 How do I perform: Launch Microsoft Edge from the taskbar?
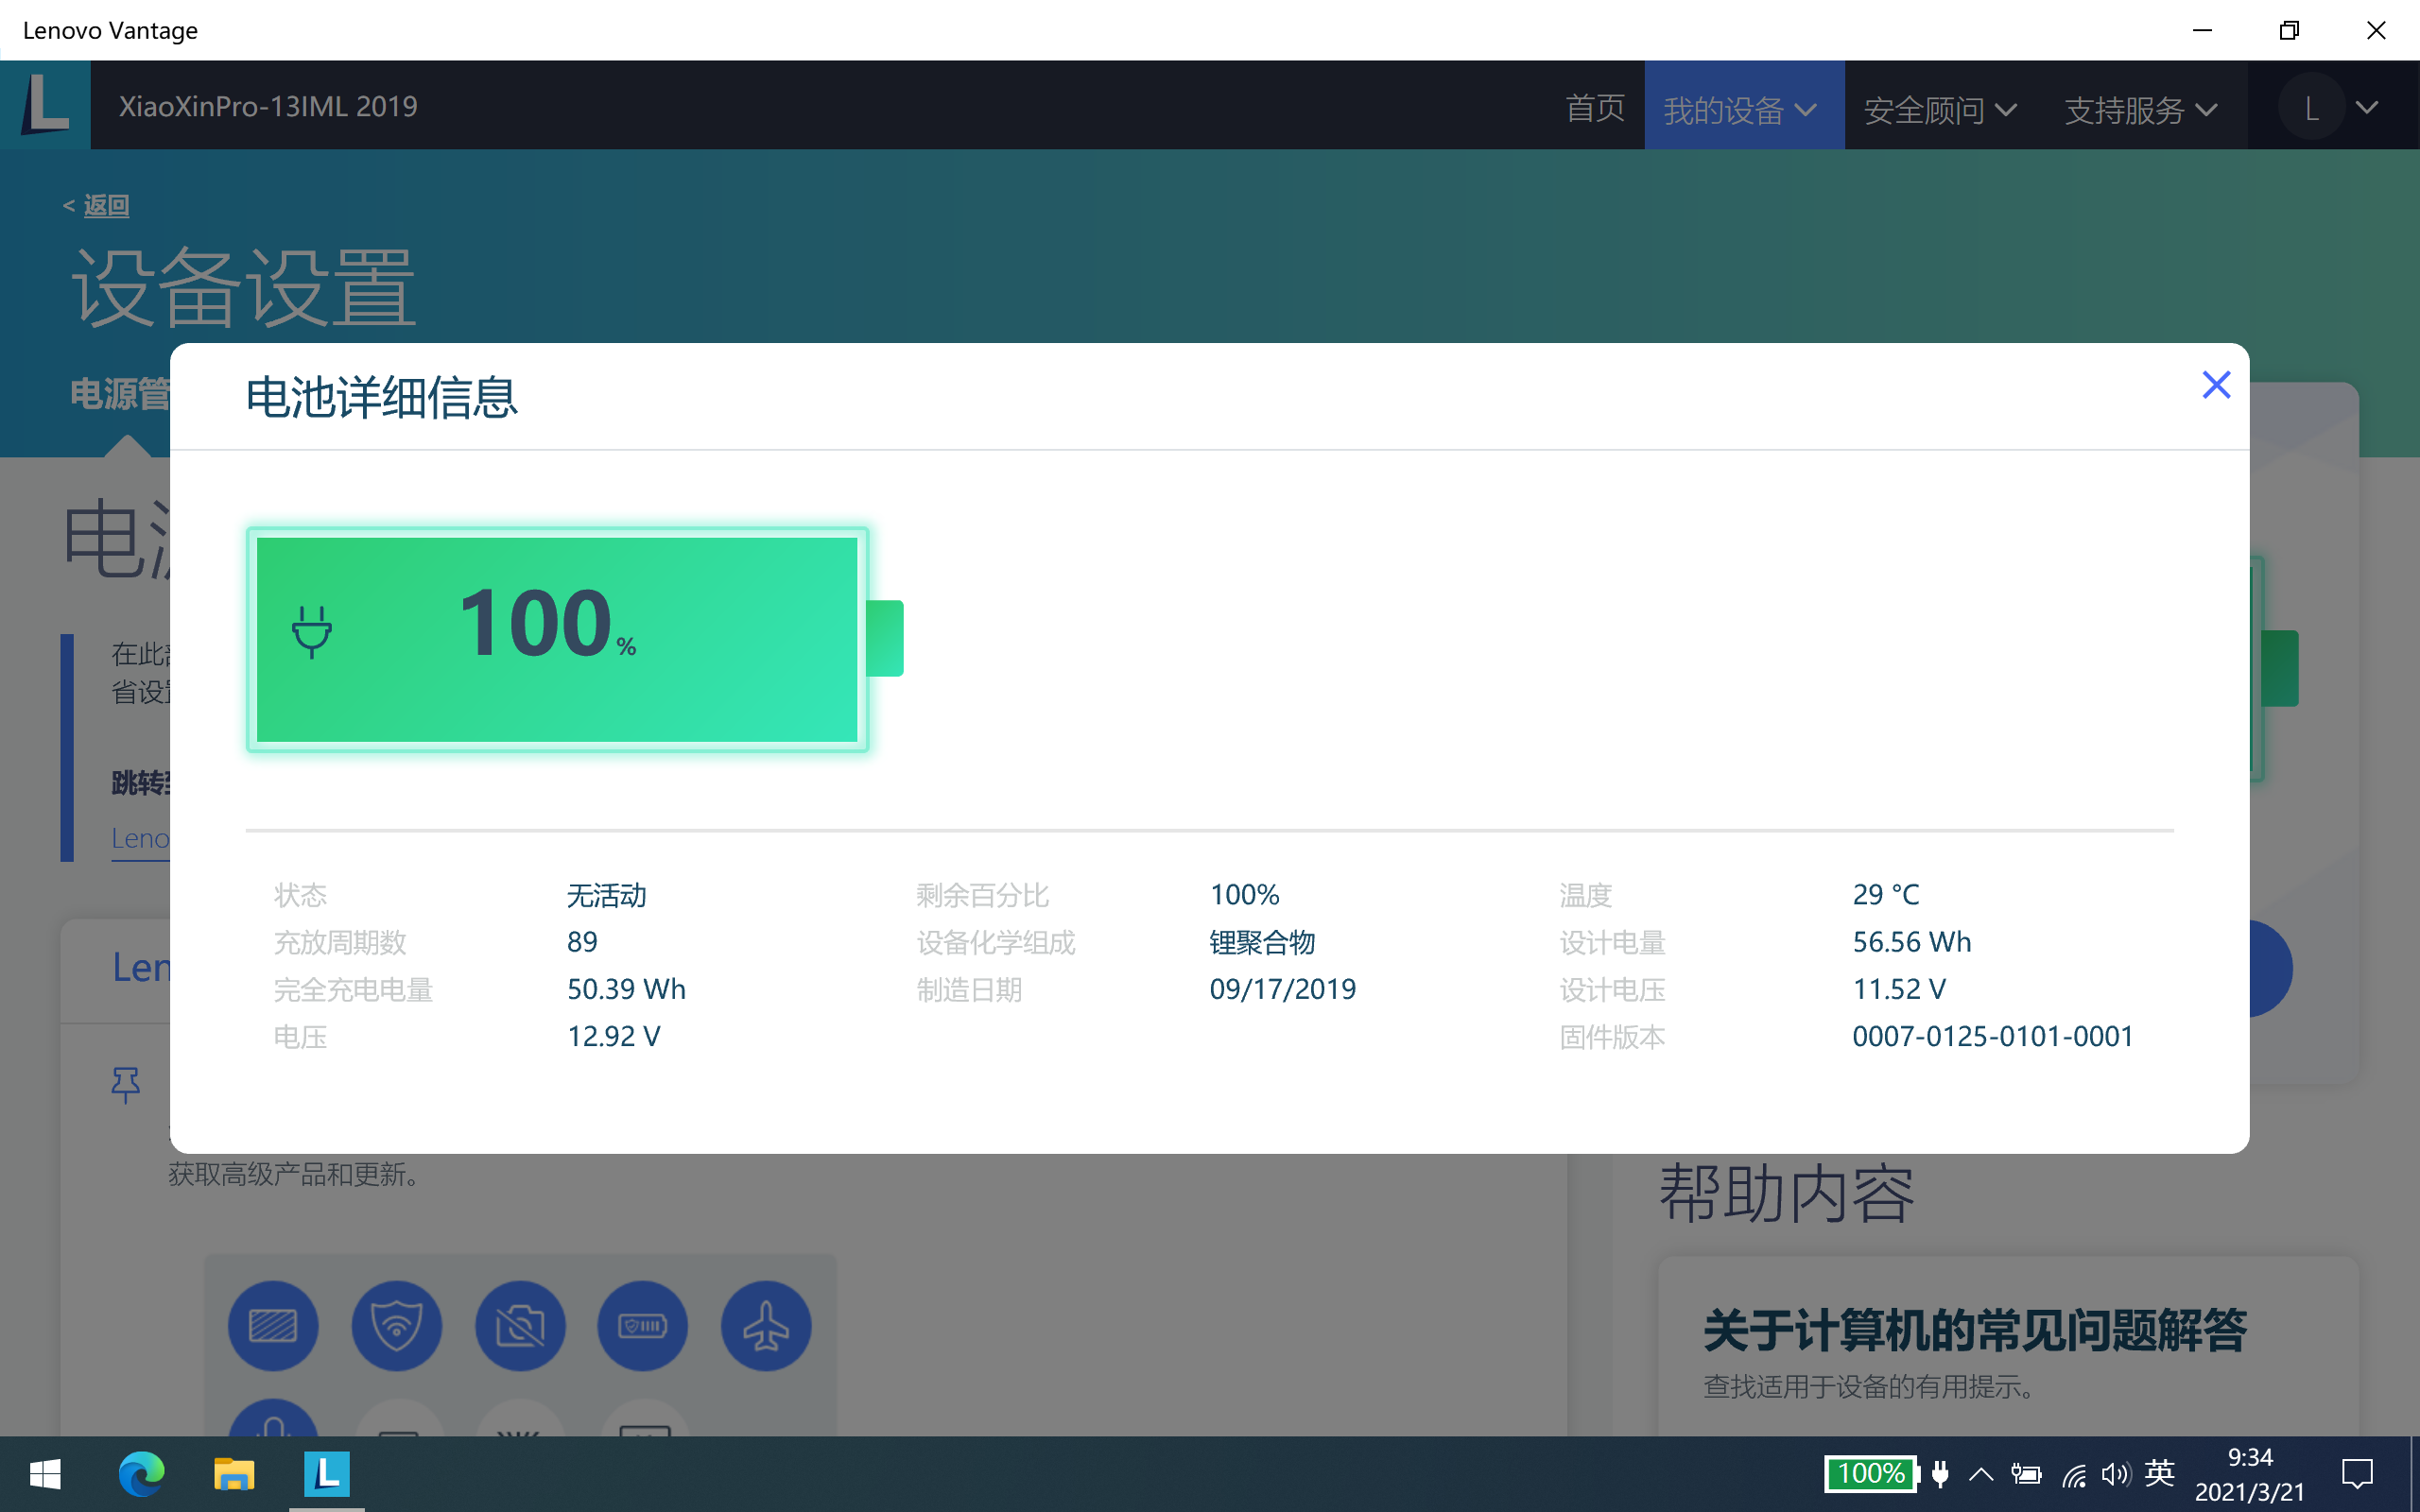pos(140,1474)
